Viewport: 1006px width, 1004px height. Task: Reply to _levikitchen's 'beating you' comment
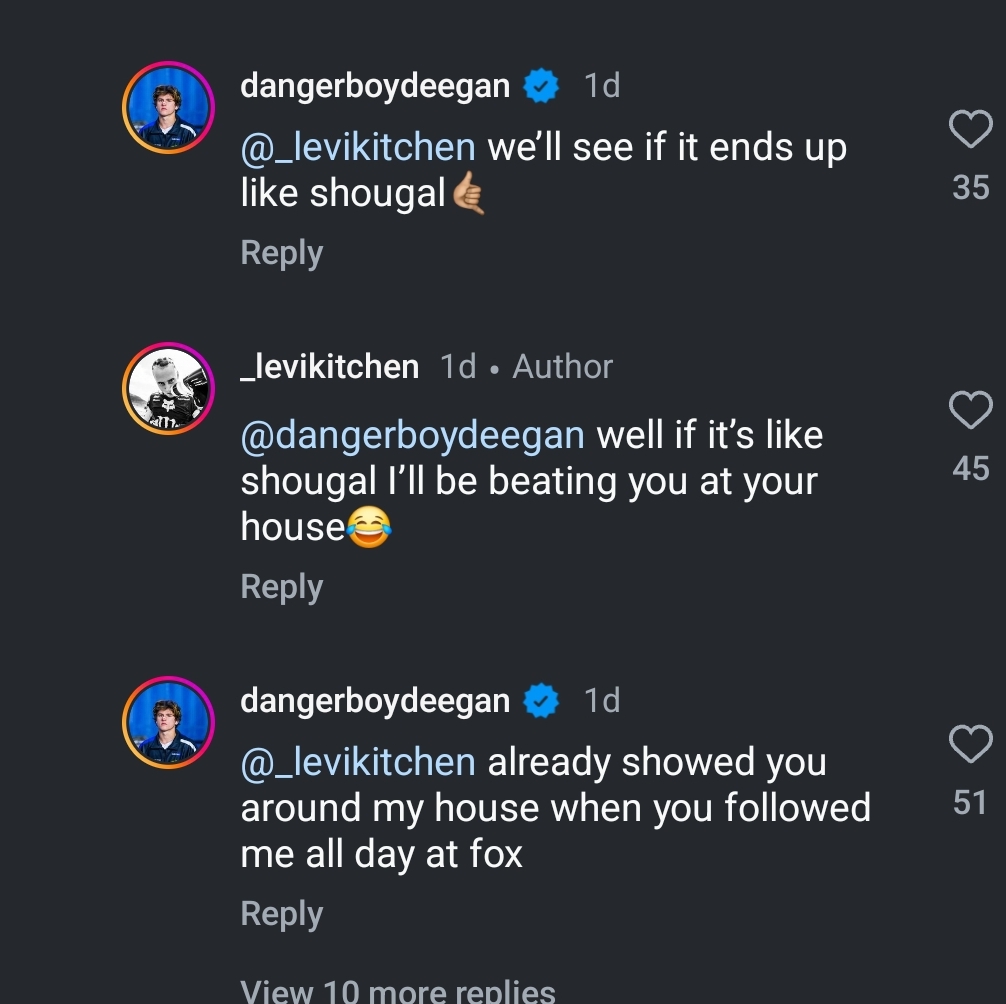point(282,587)
